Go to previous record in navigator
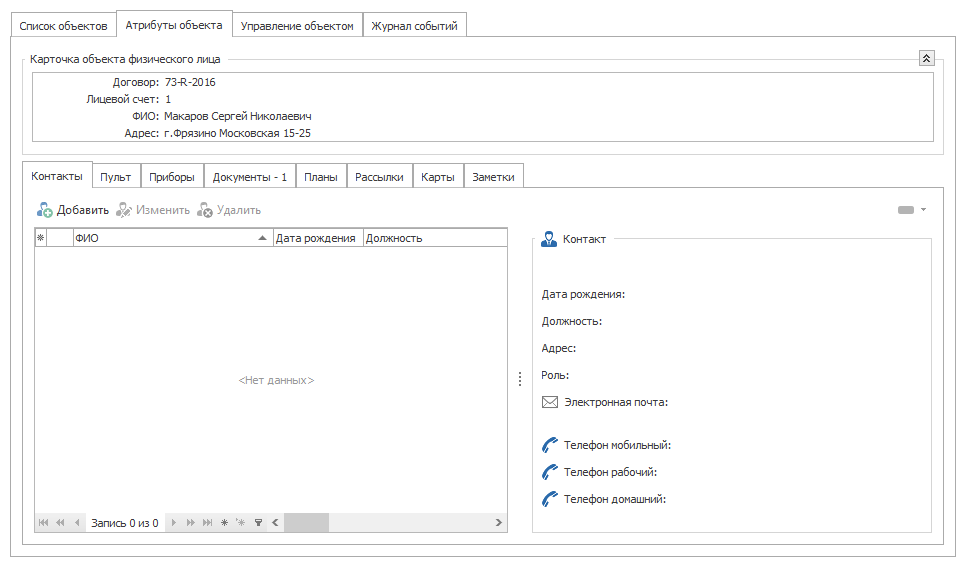This screenshot has width=966, height=567. 77,523
